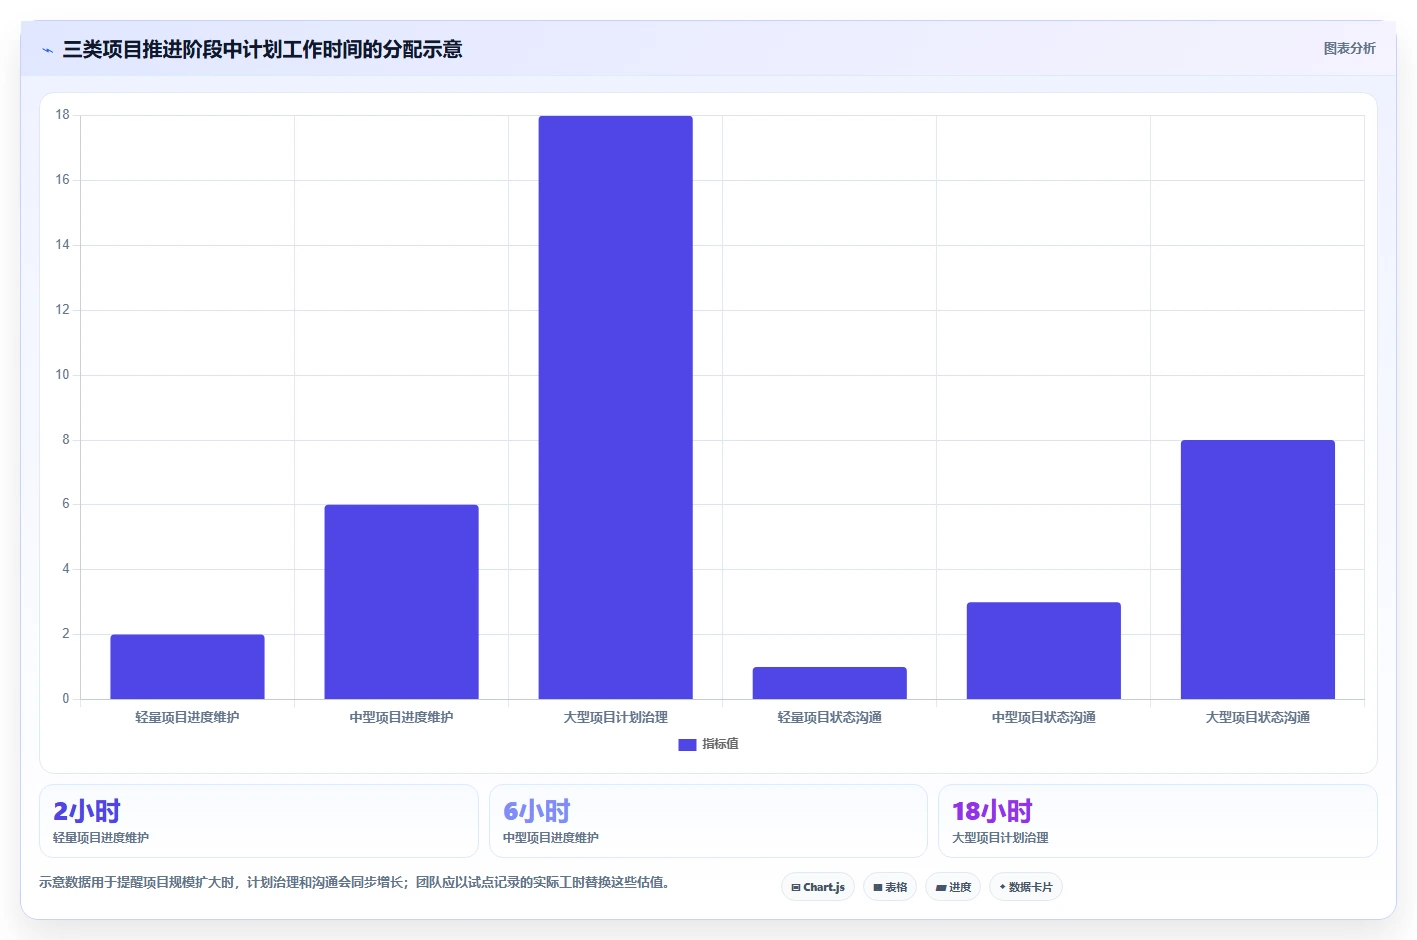Click the 中型项目进度维护 axis label
Viewport: 1417px width, 940px height.
click(401, 717)
